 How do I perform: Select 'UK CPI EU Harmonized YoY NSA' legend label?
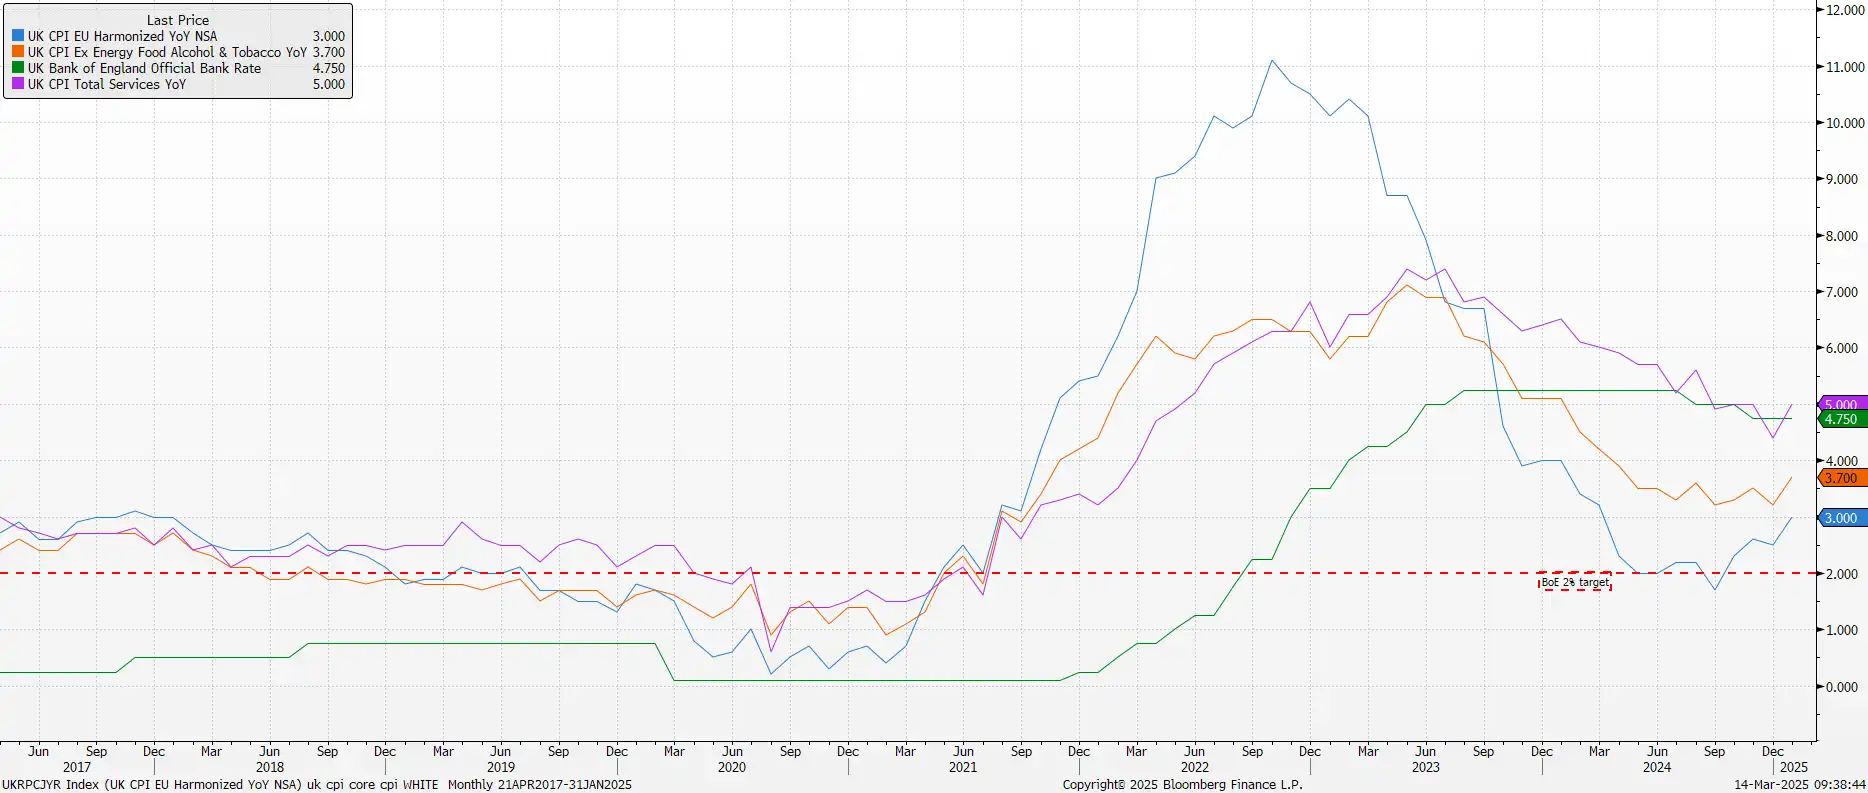pos(122,36)
